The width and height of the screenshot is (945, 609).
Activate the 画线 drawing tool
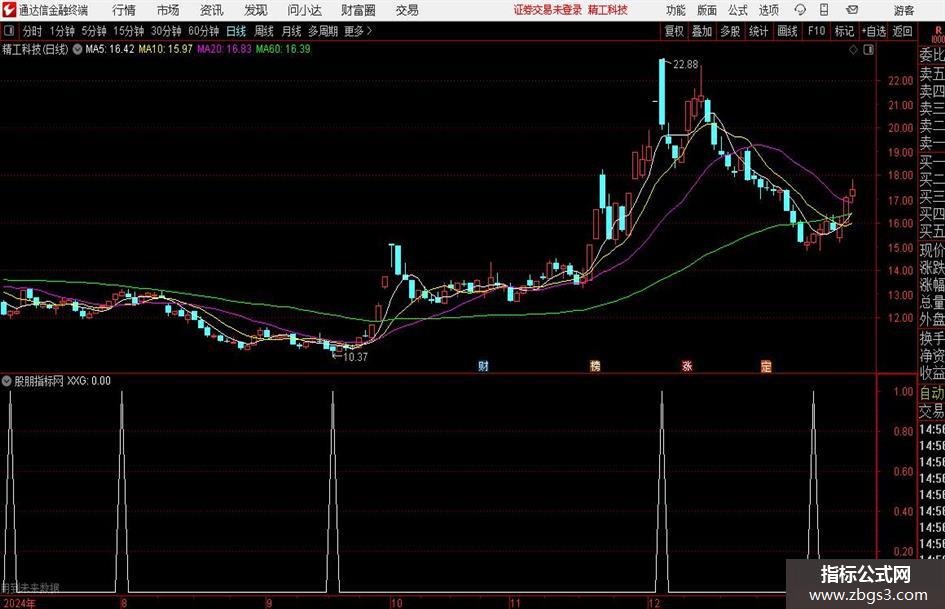point(787,31)
